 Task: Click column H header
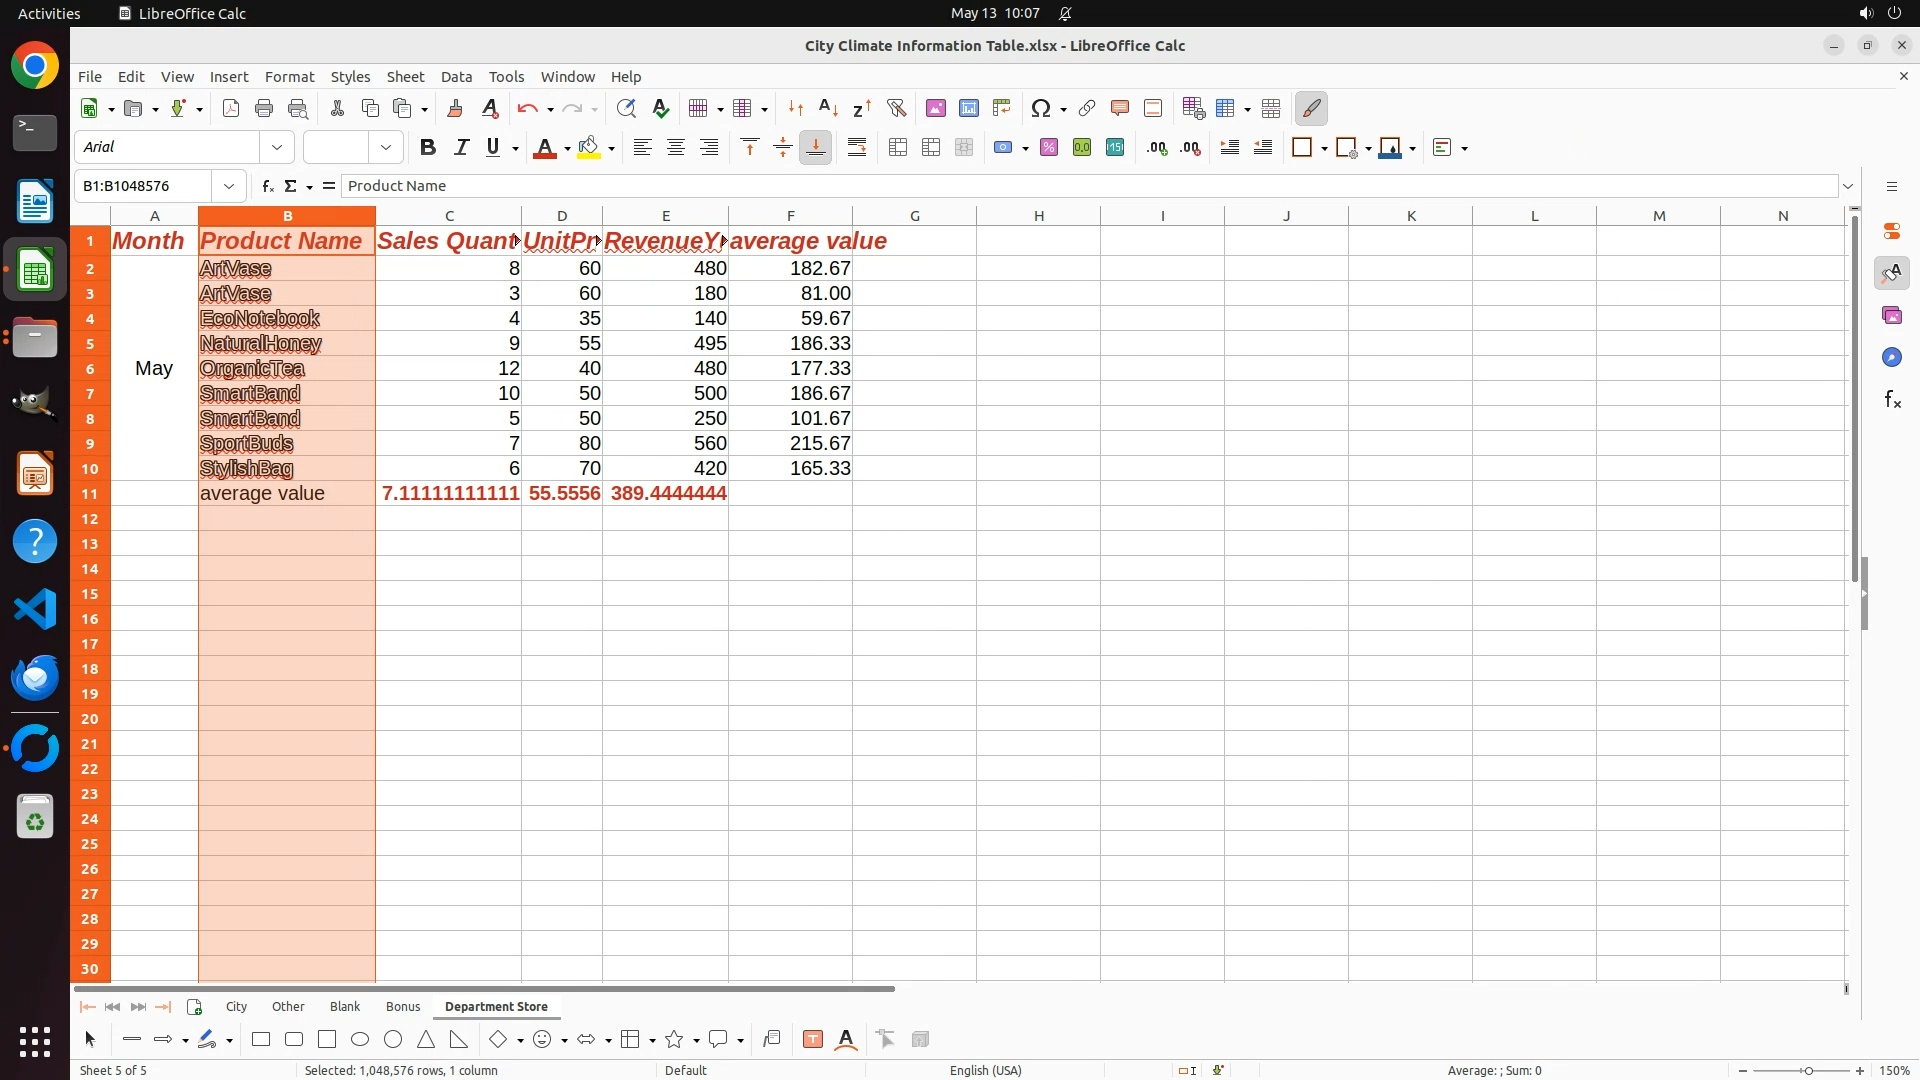[1038, 216]
